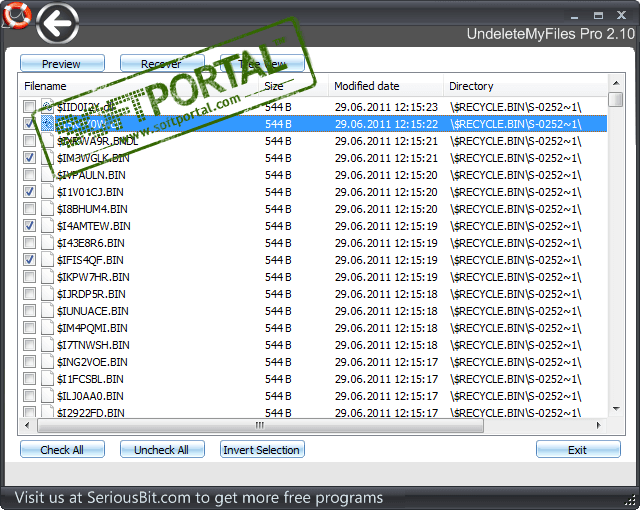Image resolution: width=640 pixels, height=510 pixels.
Task: Select the $I7TNWSH.BIN filename row
Action: pos(93,345)
